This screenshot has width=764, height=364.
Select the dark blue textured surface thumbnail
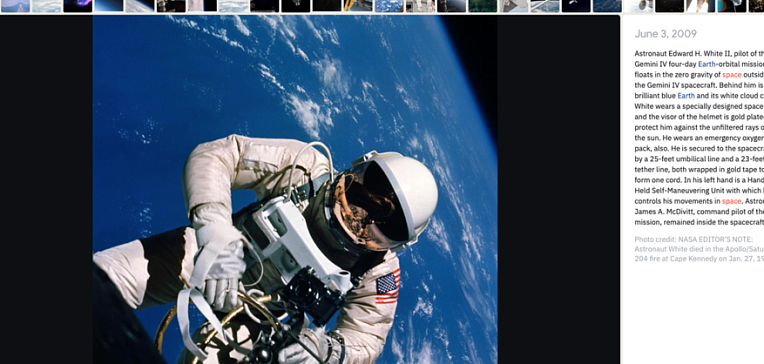point(608,6)
